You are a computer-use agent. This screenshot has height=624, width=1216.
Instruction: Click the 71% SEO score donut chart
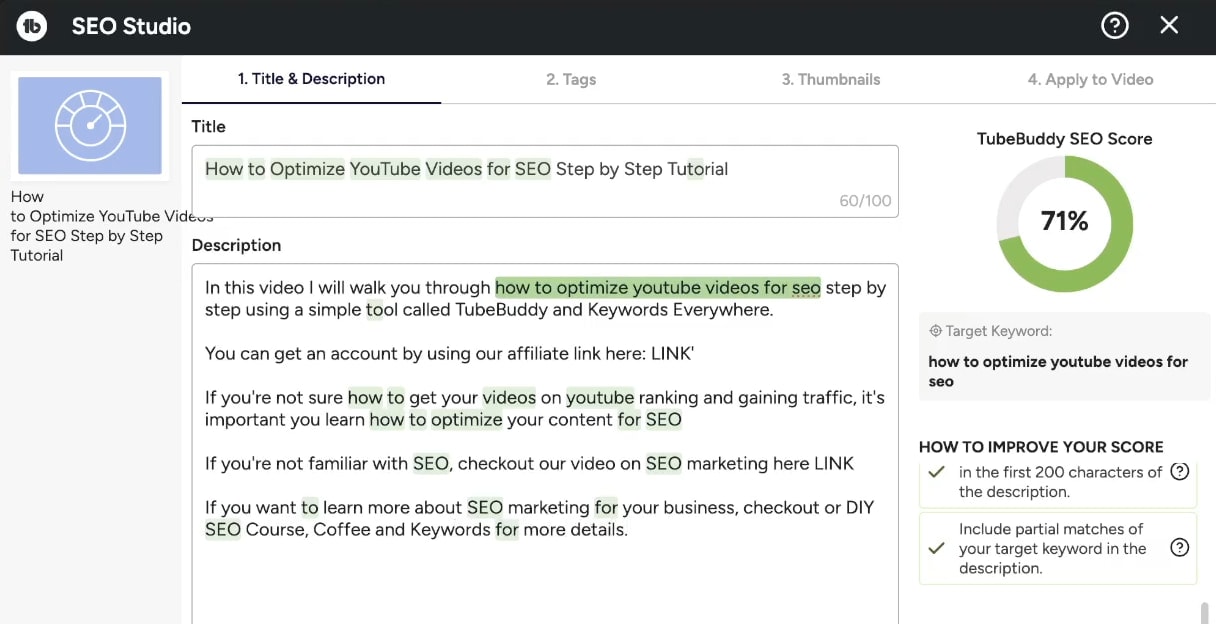coord(1065,223)
